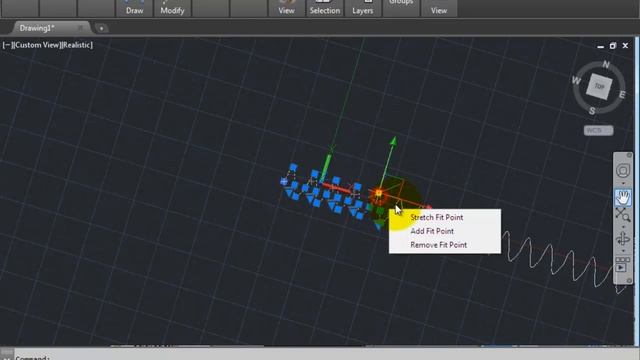Open the WCS coordinate system dropdown
640x360 pixels.
point(598,131)
